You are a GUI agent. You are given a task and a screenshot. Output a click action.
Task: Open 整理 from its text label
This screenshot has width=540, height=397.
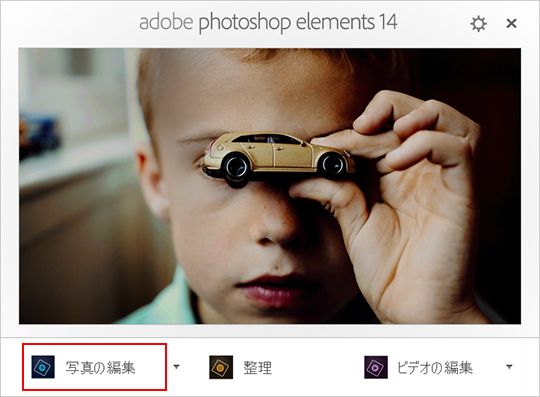tap(258, 367)
